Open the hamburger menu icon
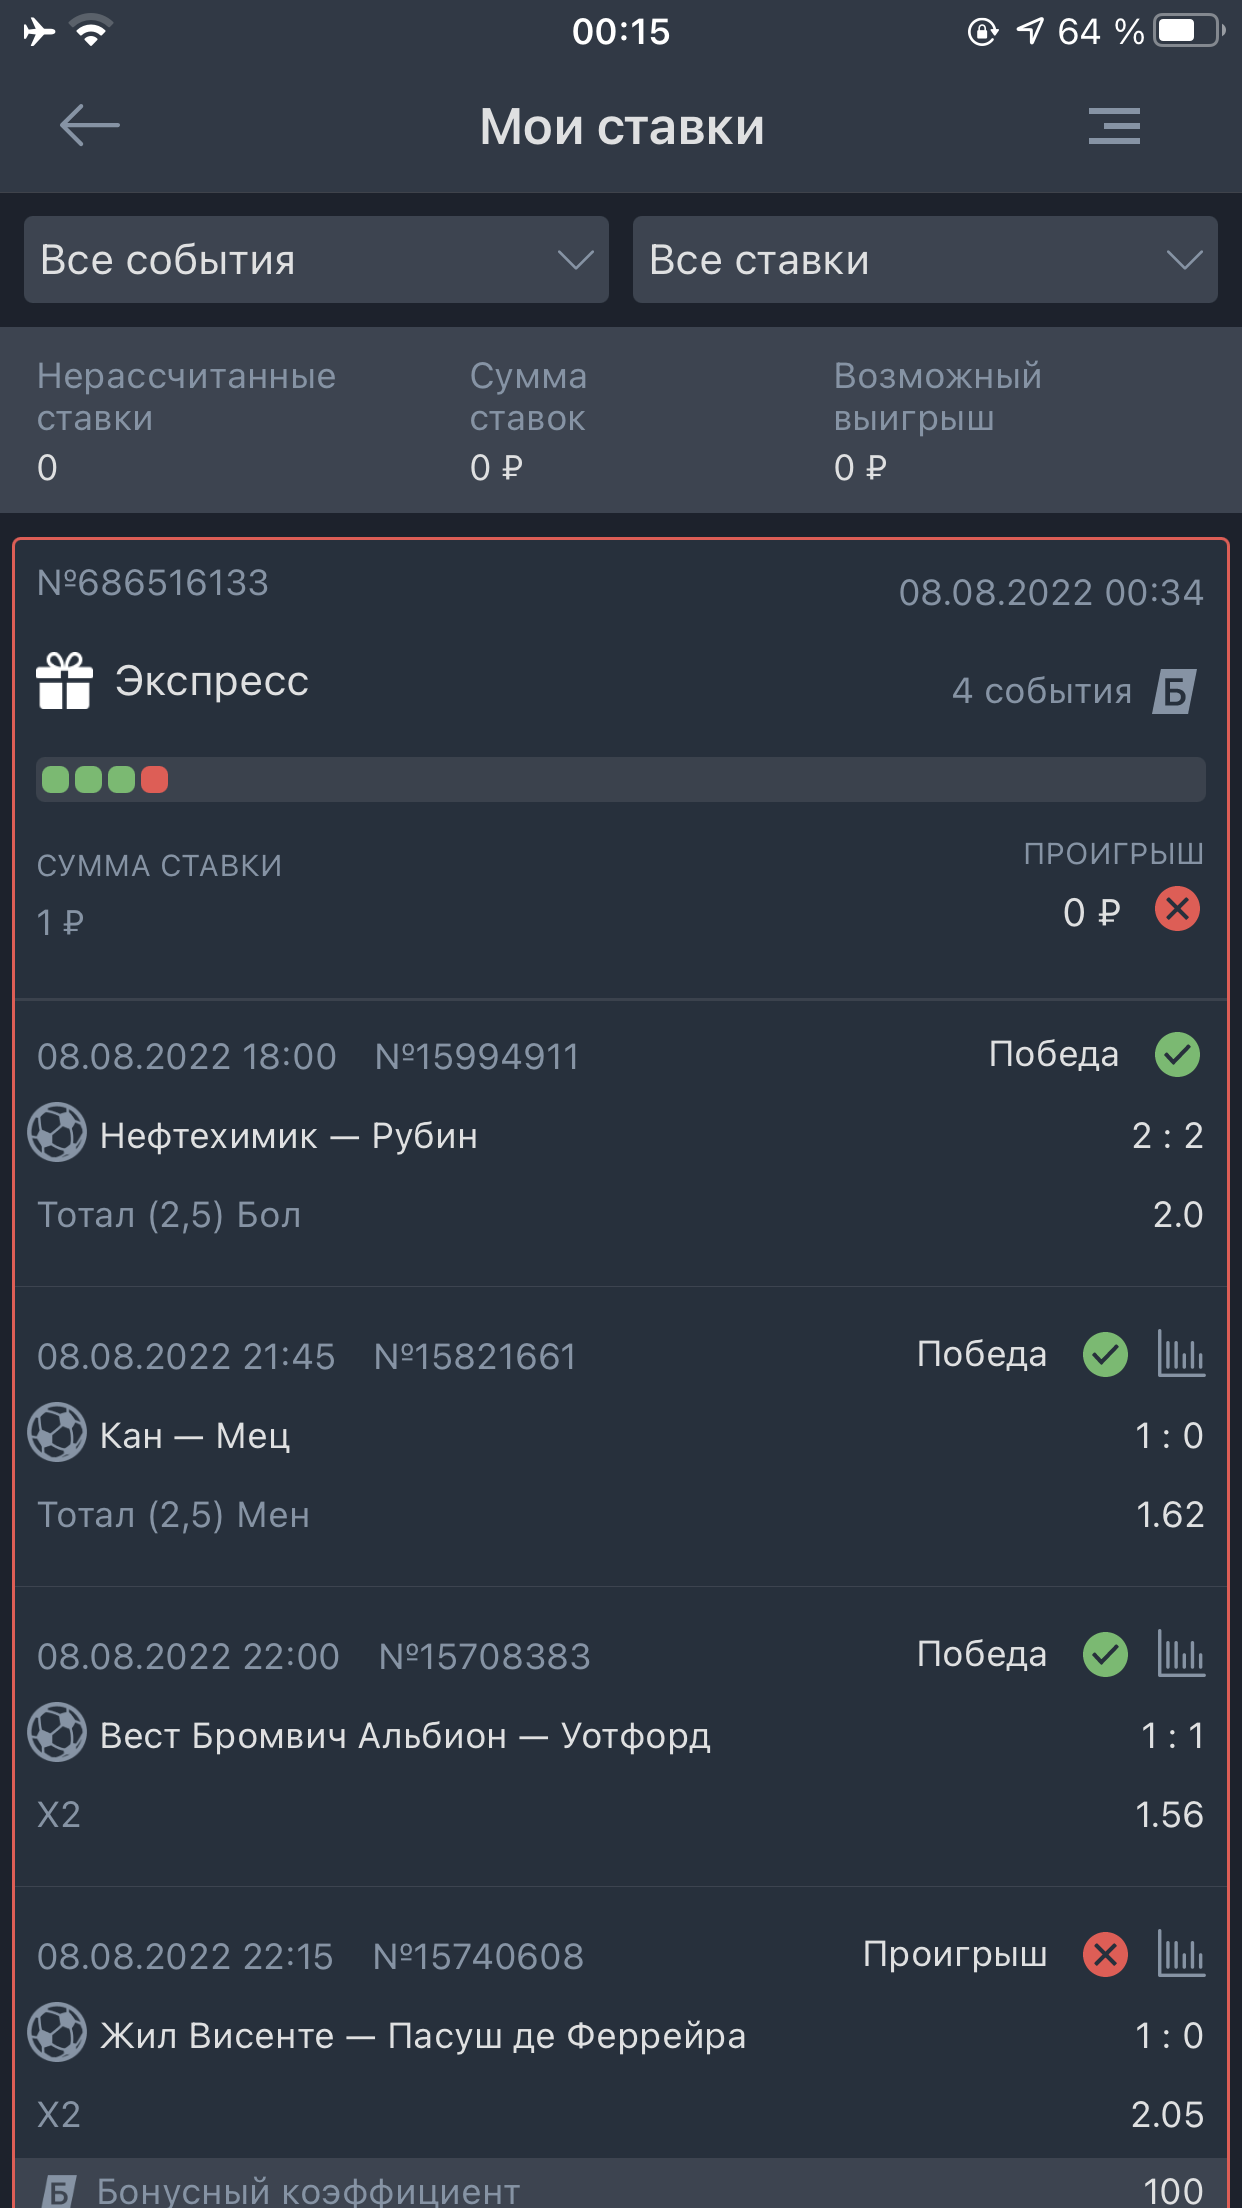 (1114, 126)
